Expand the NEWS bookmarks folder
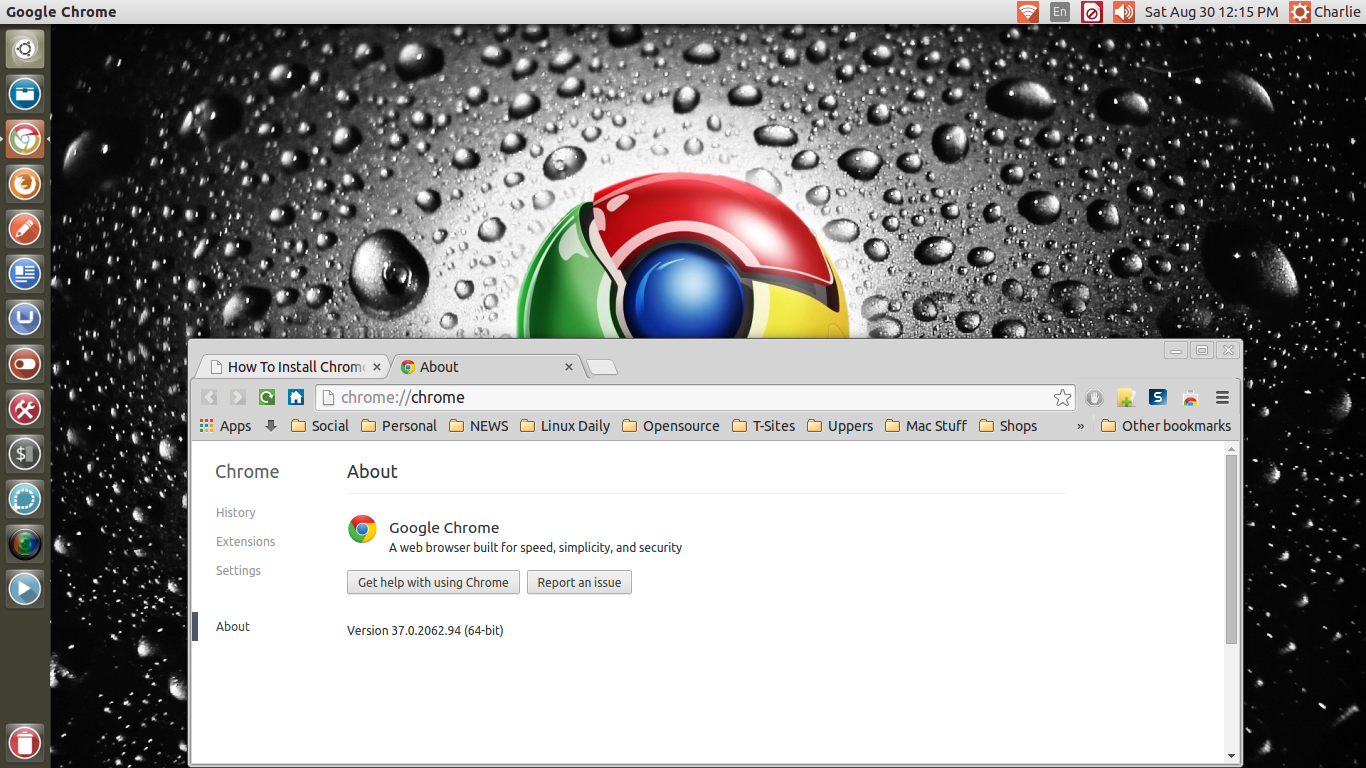 pos(479,426)
